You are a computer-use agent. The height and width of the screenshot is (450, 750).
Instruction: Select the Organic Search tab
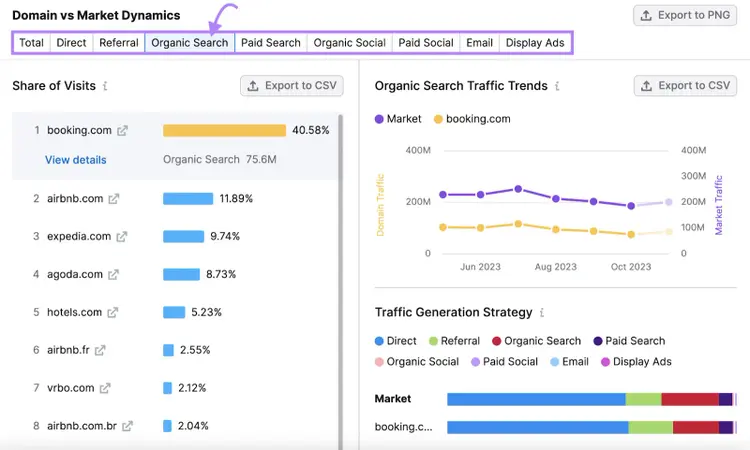[190, 43]
